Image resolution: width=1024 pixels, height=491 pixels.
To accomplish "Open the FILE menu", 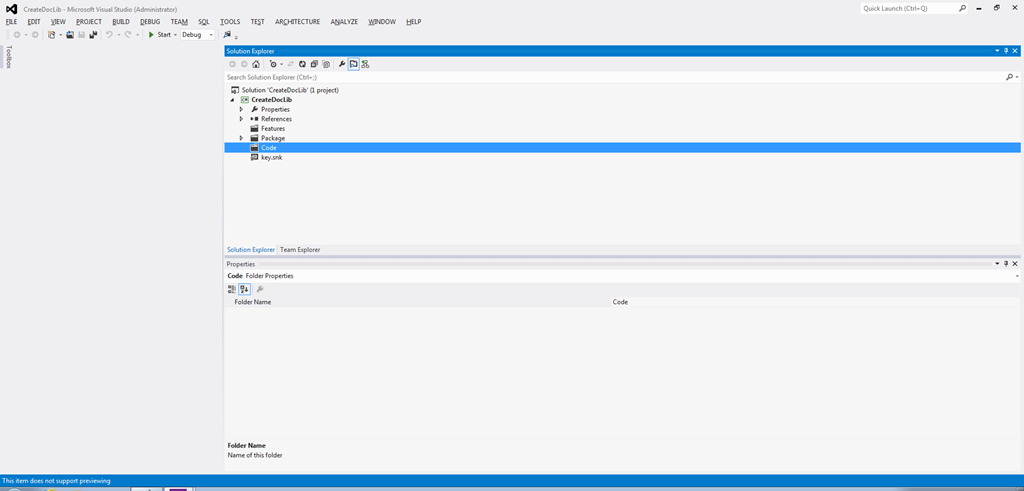I will pos(11,22).
